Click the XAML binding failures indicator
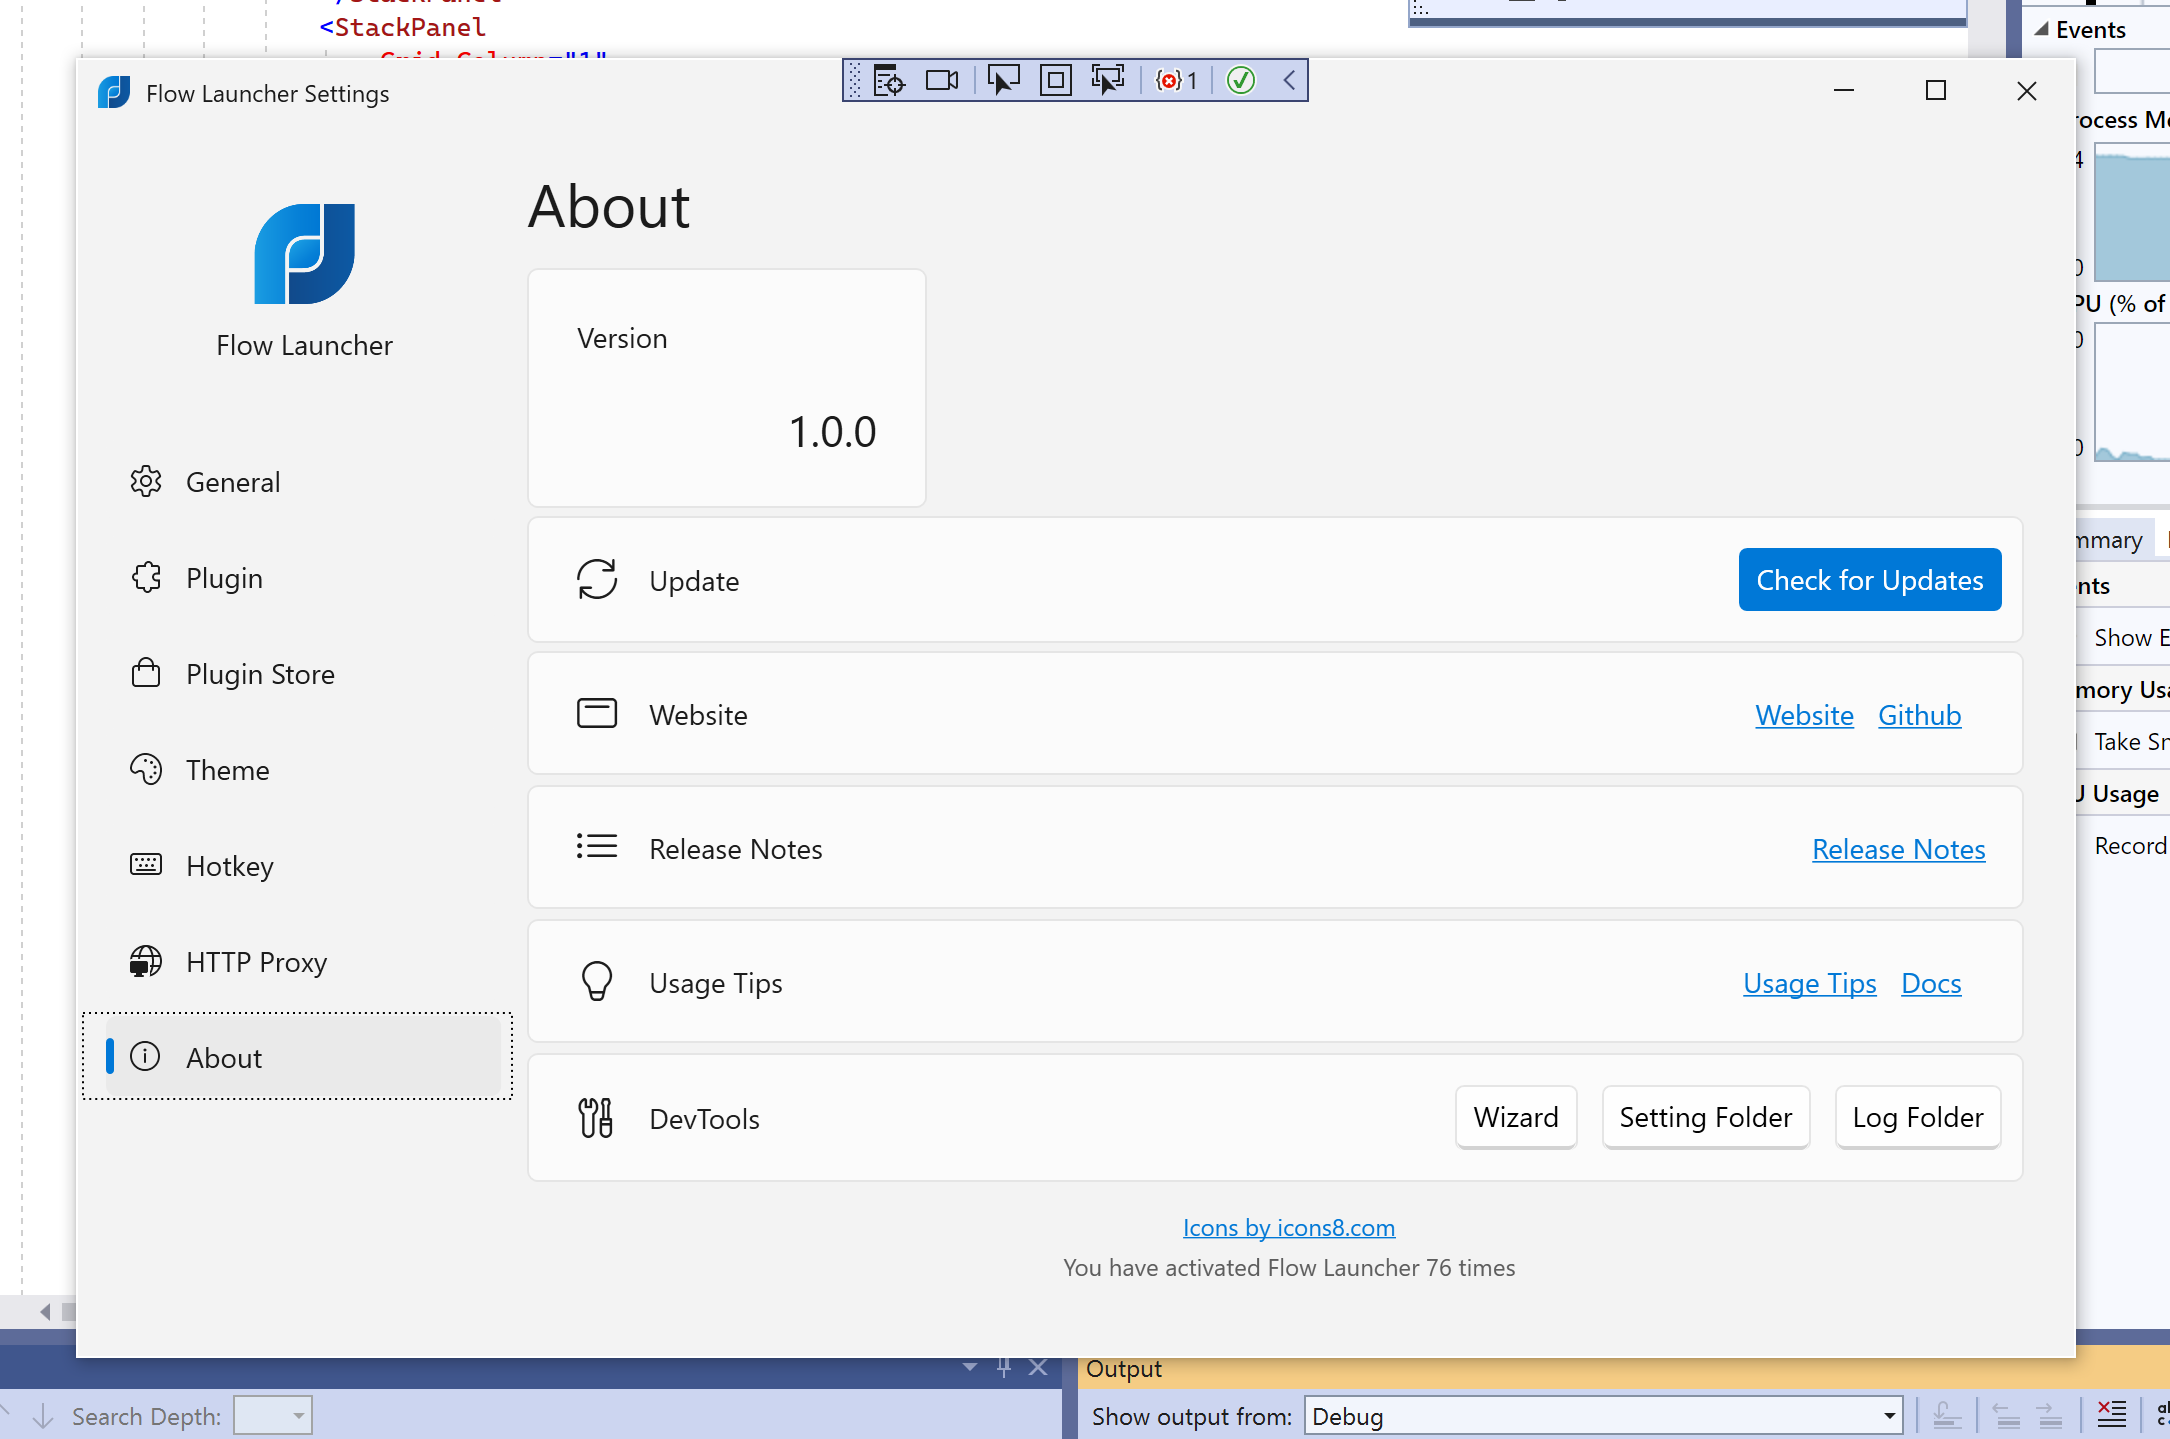Viewport: 2170px width, 1439px height. point(1176,80)
